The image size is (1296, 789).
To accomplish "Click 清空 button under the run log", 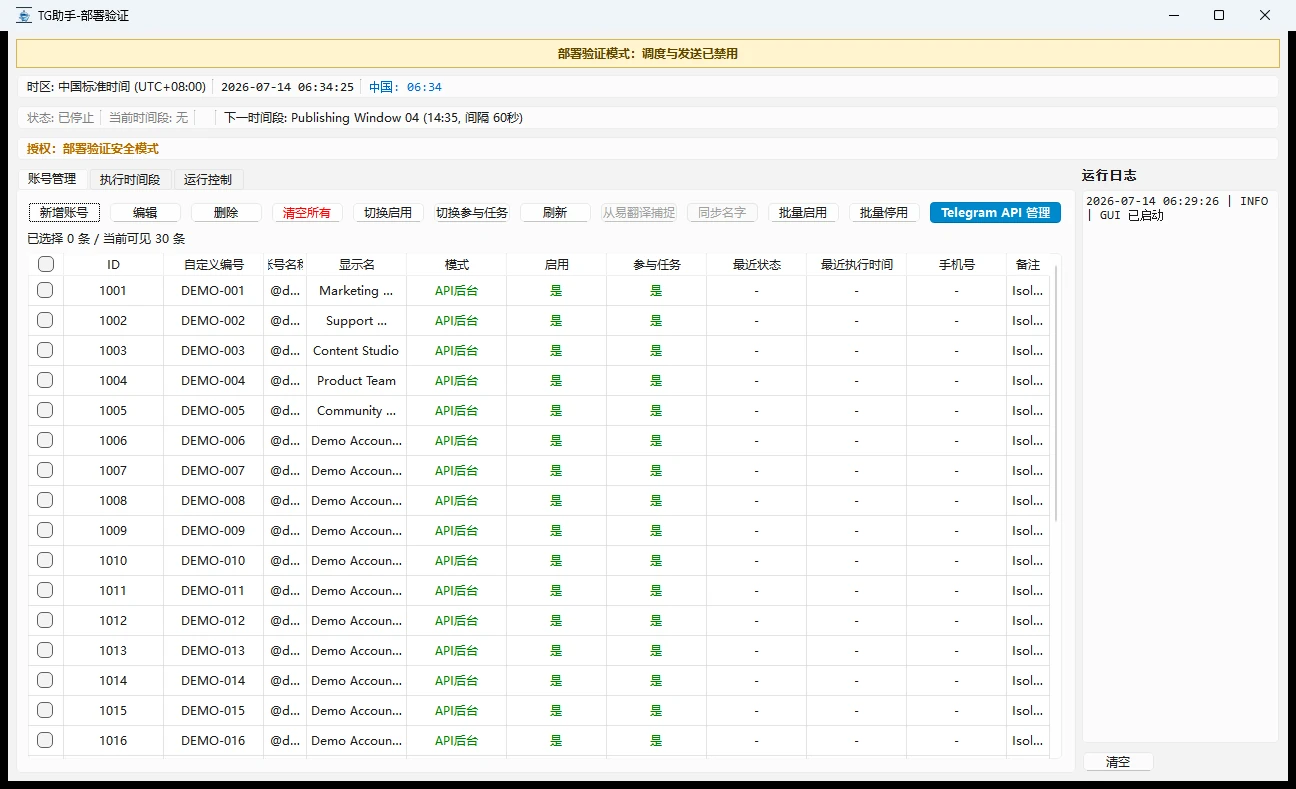I will click(x=1118, y=762).
